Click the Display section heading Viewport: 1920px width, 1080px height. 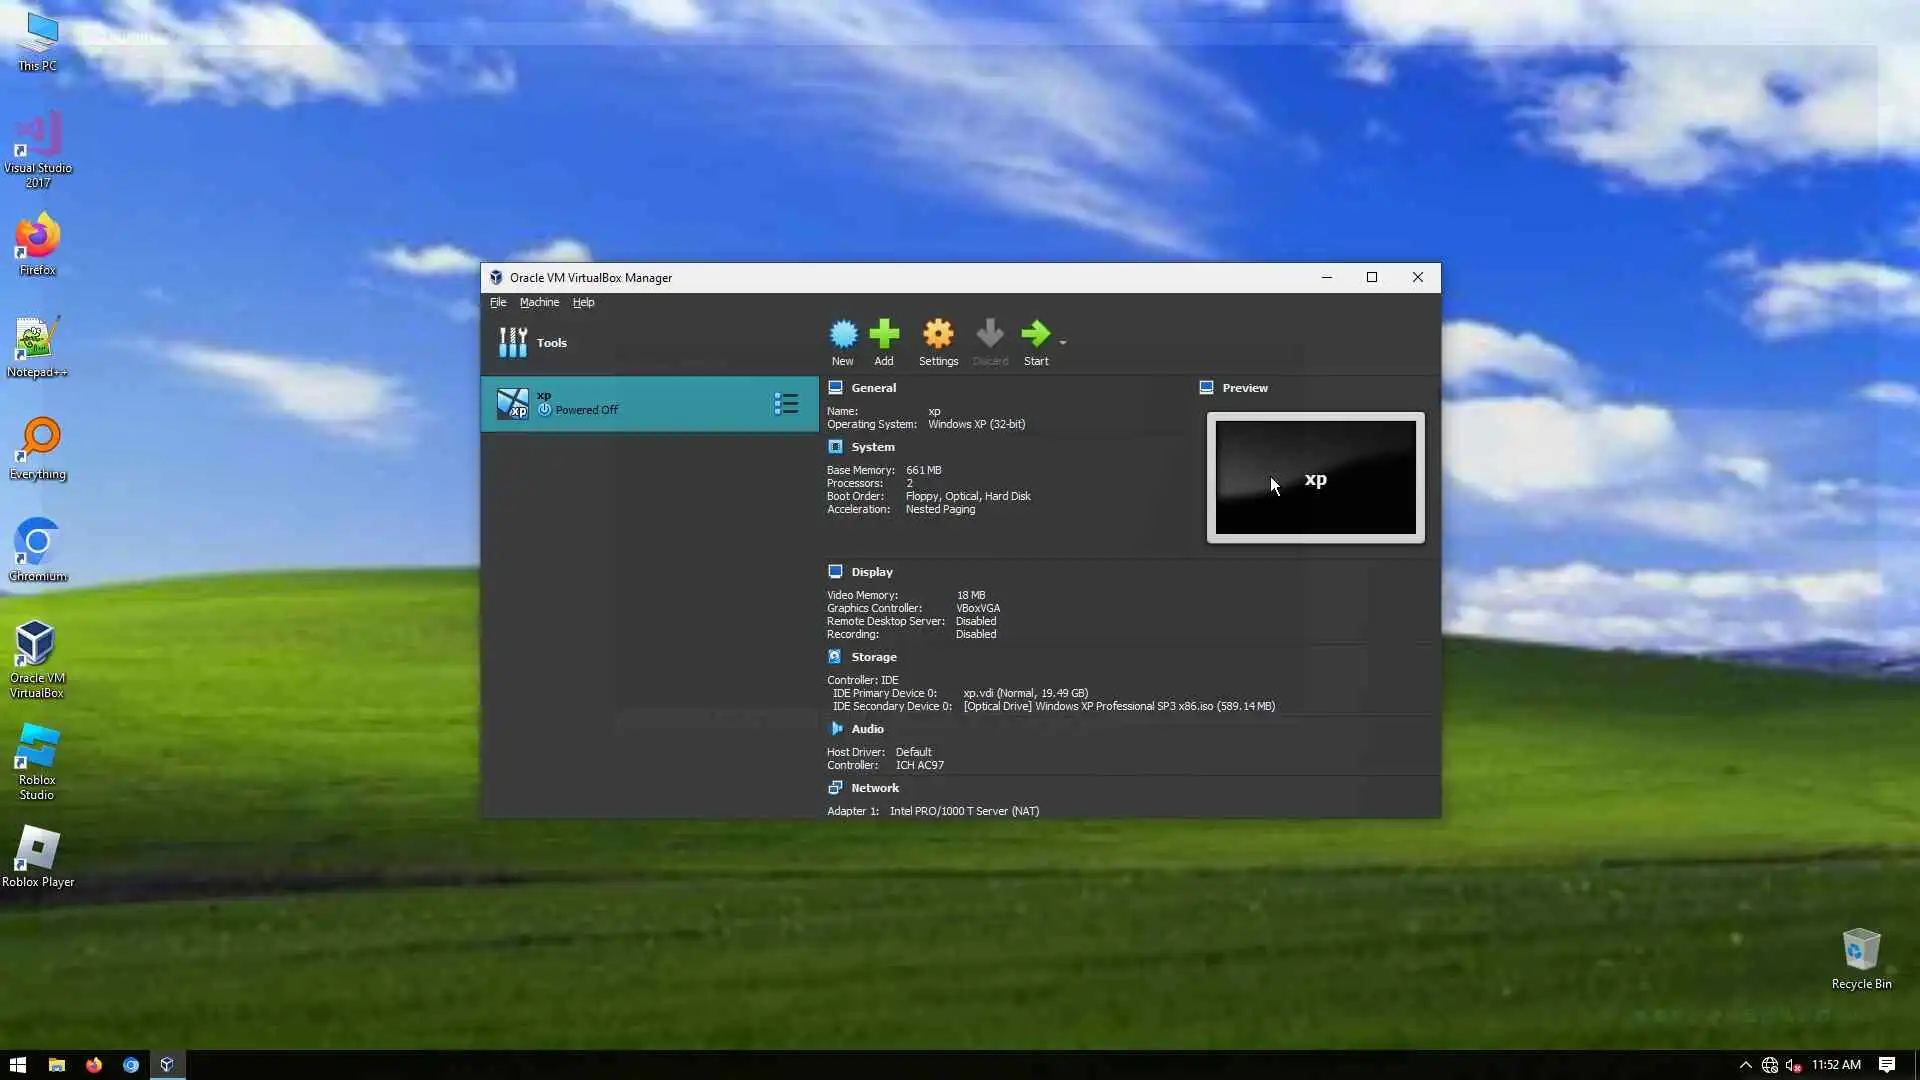[872, 572]
